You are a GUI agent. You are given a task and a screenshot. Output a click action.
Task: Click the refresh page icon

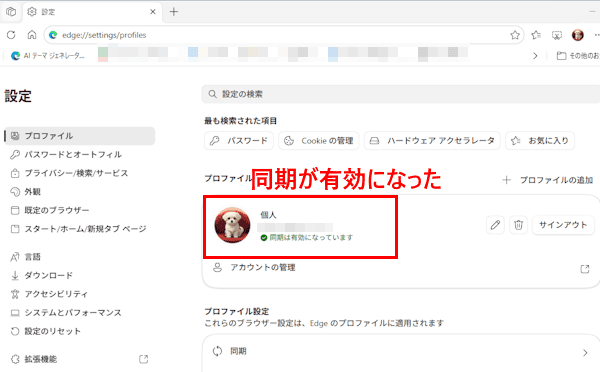11,35
